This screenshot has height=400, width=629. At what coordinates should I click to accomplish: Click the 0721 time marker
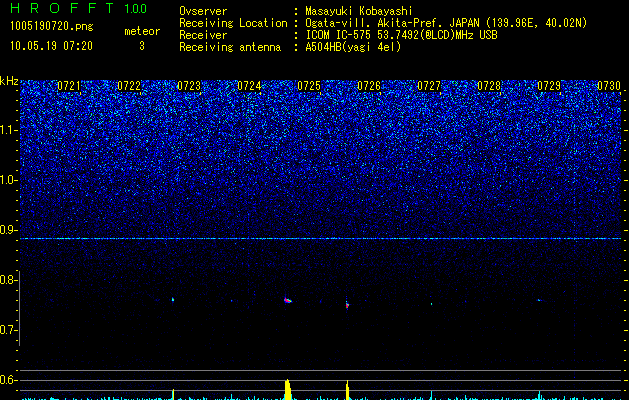(69, 86)
